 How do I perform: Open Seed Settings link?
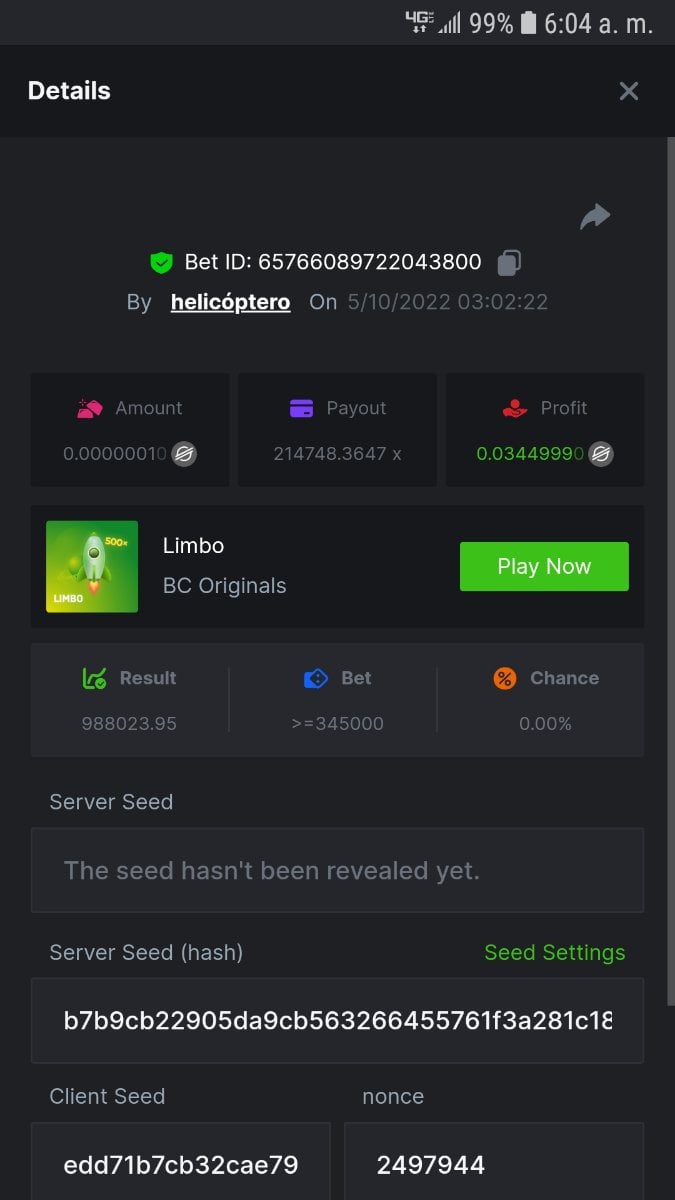554,953
